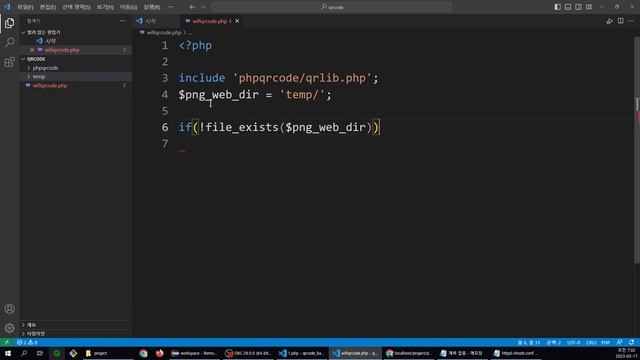
Task: Collapse the QRCODE folder section
Action: tap(23, 59)
